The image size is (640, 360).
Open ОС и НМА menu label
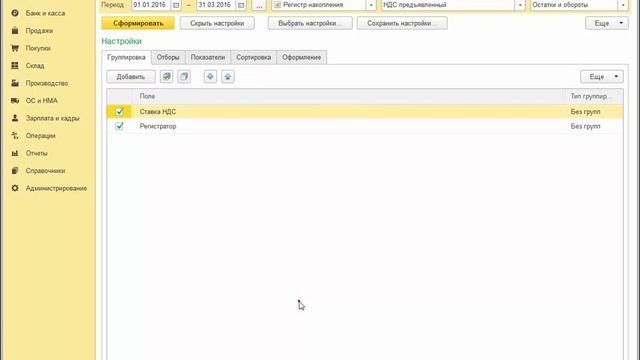click(x=42, y=100)
